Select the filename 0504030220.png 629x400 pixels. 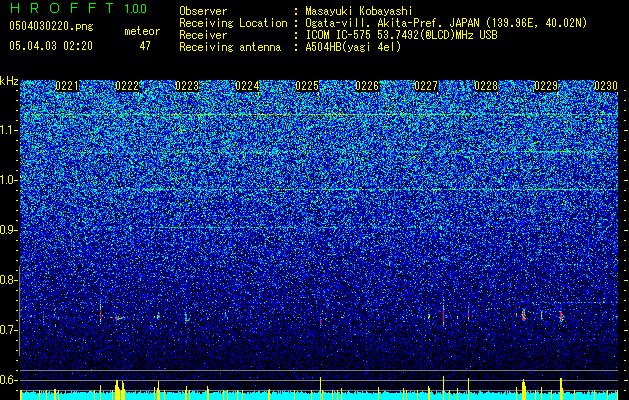(x=51, y=26)
